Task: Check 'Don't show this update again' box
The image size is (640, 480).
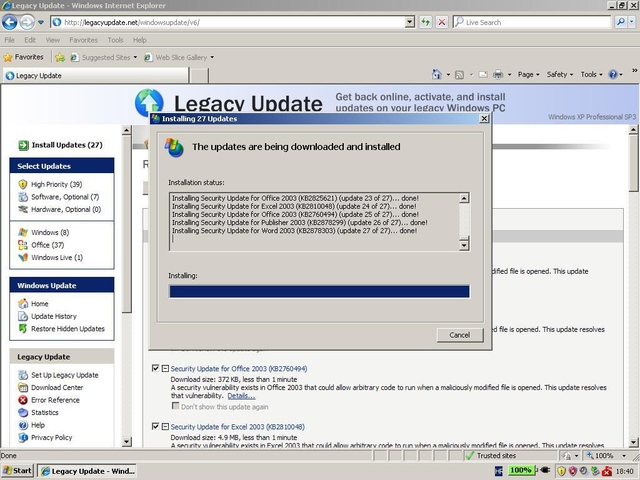Action: 177,407
